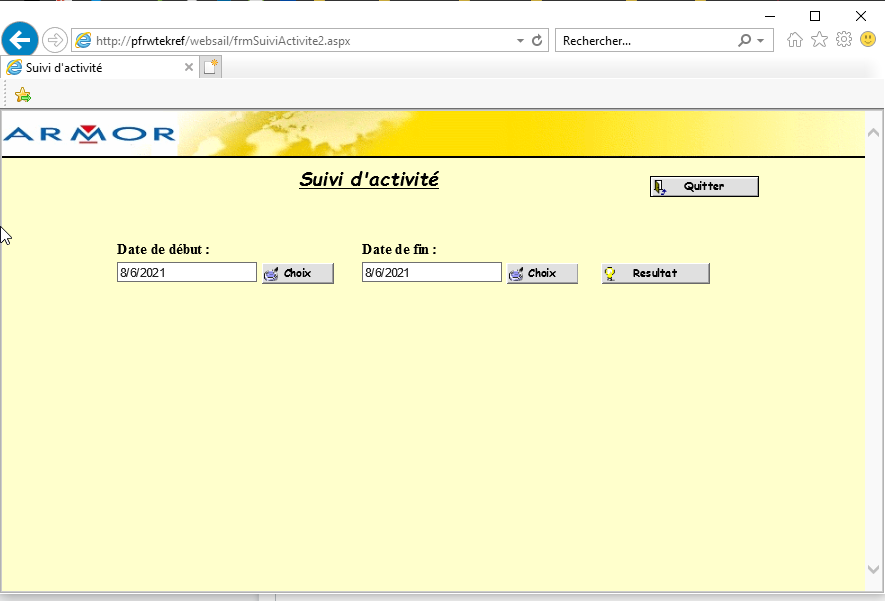885x601 pixels.
Task: Click the magnifying glass search icon
Action: tap(744, 41)
